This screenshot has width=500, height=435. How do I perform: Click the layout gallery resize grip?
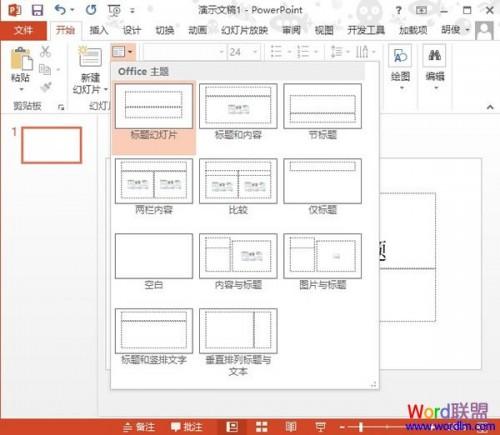click(x=373, y=384)
